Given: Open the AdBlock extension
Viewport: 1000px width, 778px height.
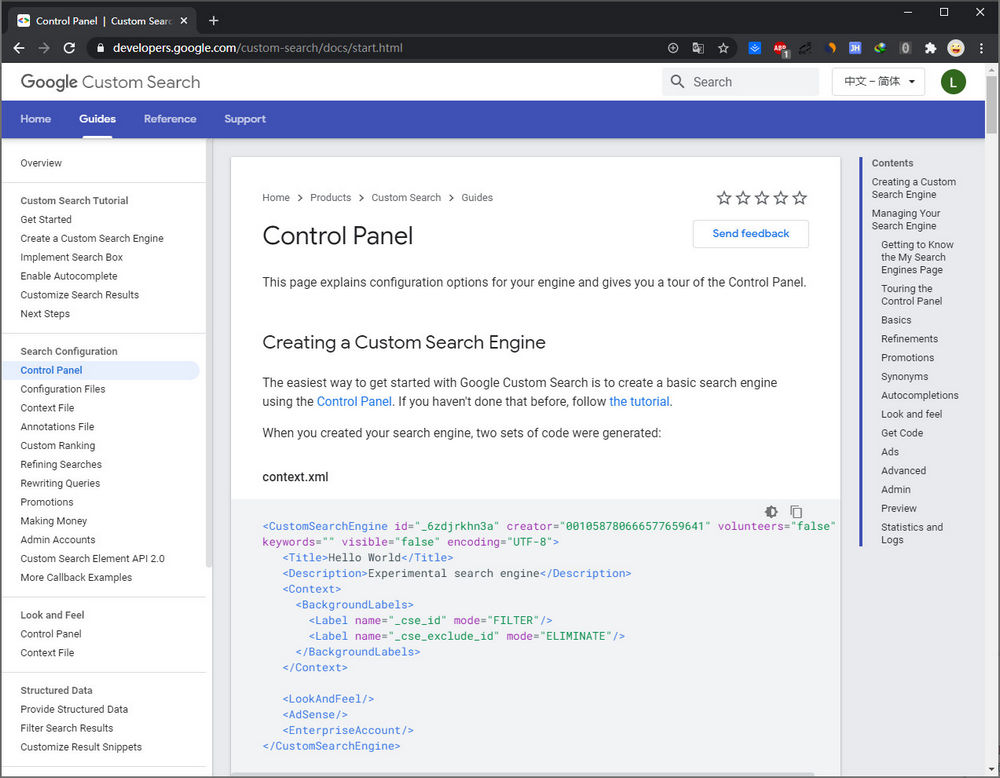Looking at the screenshot, I should tap(780, 48).
